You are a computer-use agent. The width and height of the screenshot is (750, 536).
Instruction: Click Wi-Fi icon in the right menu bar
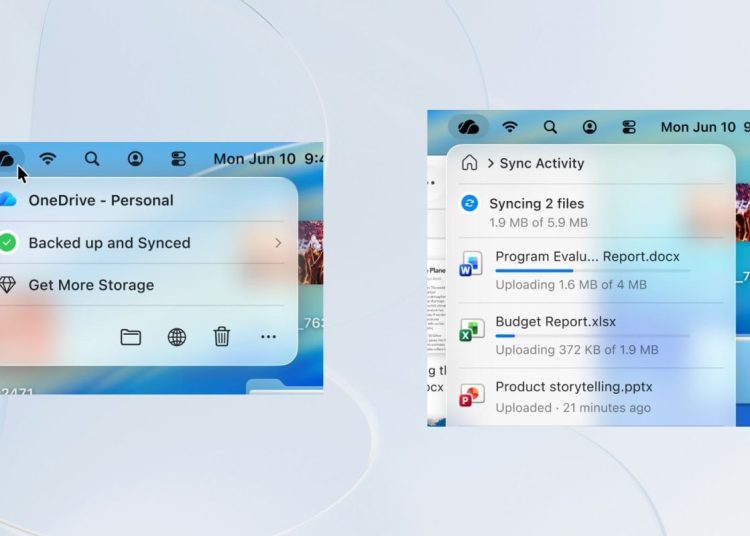510,127
